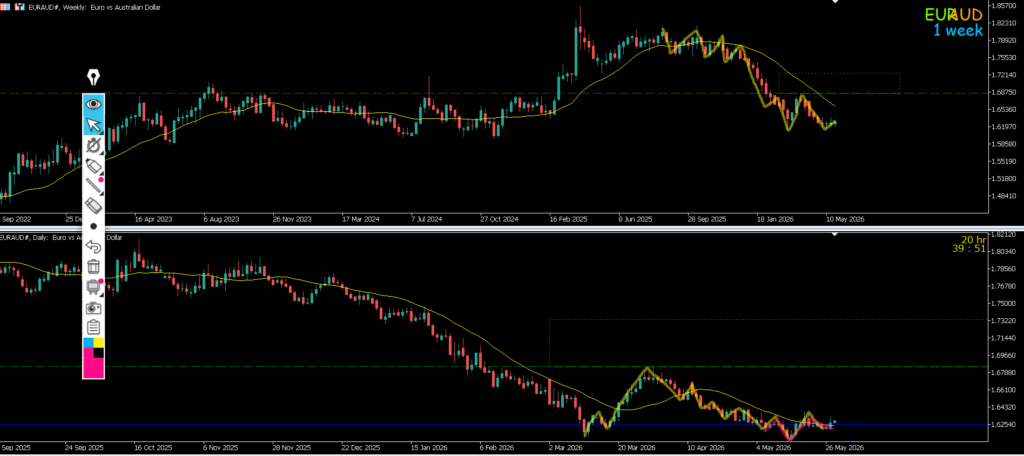Pick the cyan color swatch
Image resolution: width=1024 pixels, height=456 pixels.
pyautogui.click(x=88, y=342)
